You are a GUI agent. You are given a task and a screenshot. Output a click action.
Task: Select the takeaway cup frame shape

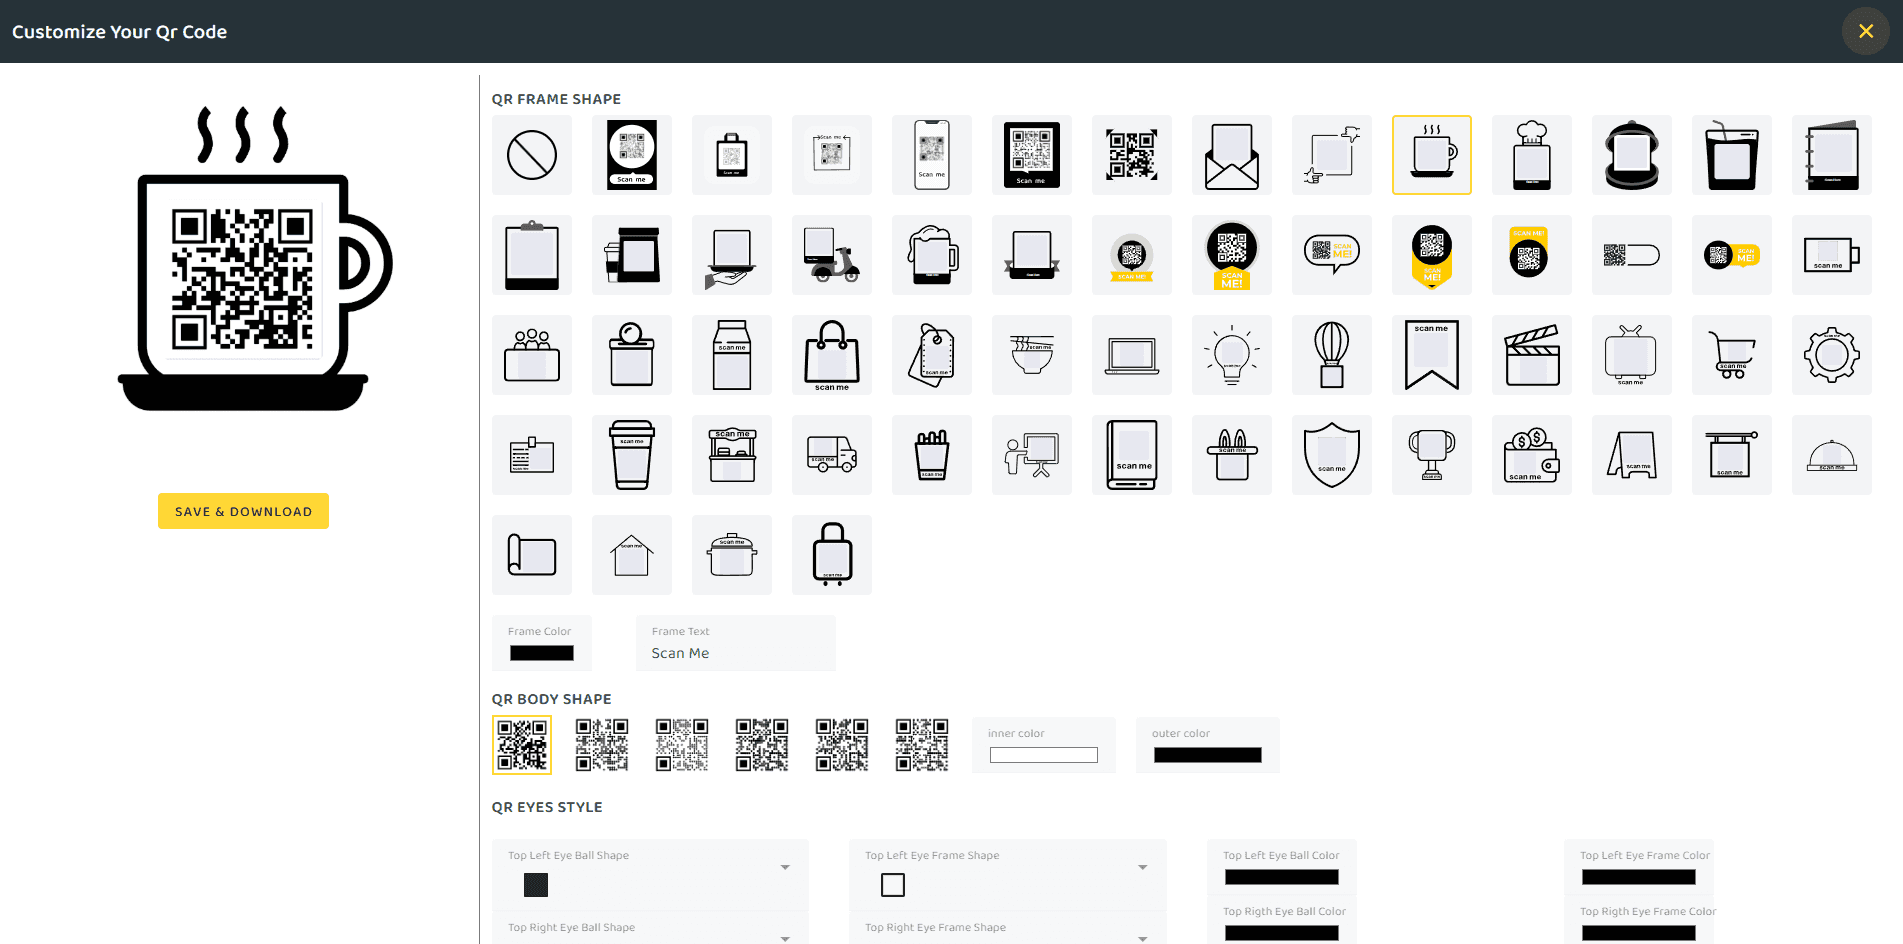(632, 455)
